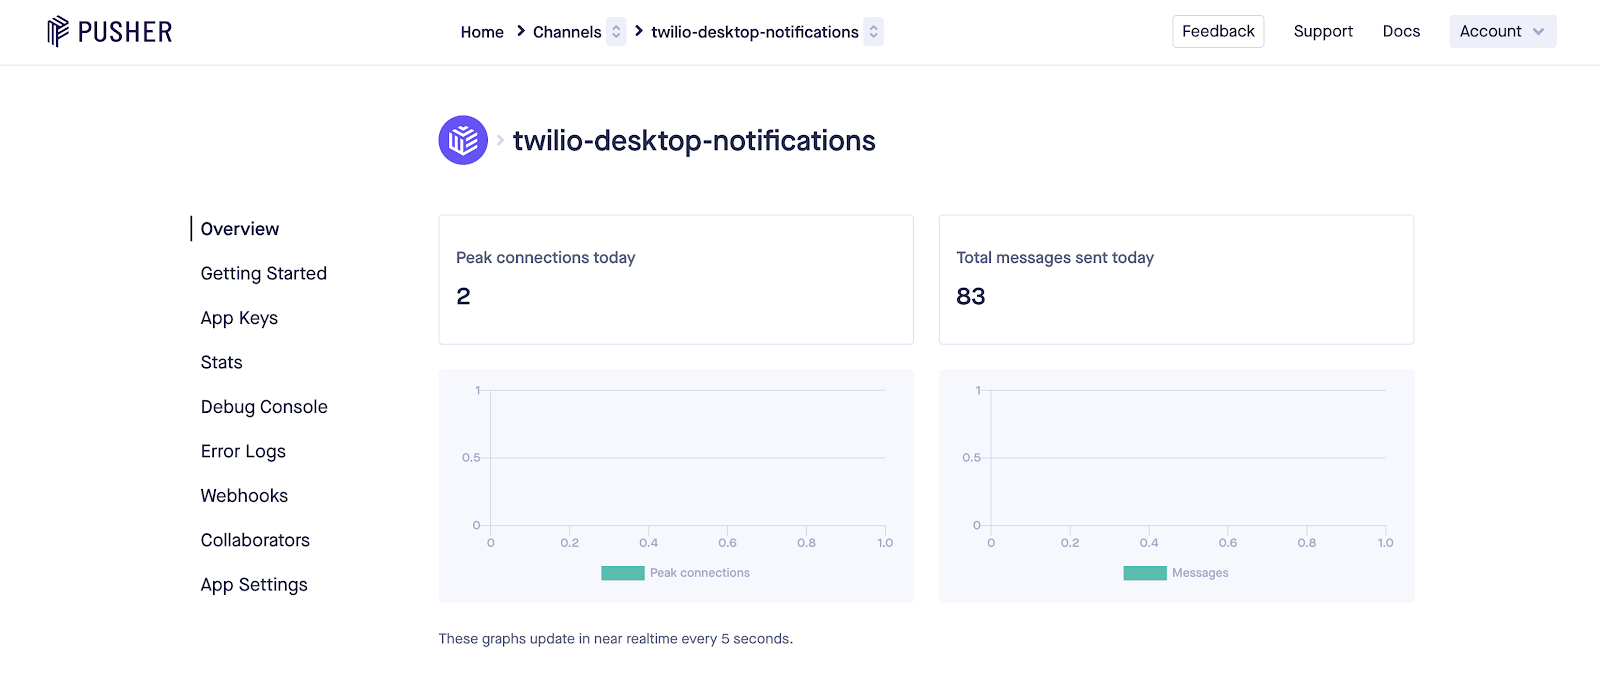This screenshot has width=1600, height=688.
Task: Click the Channels breadcrumb text
Action: (567, 32)
